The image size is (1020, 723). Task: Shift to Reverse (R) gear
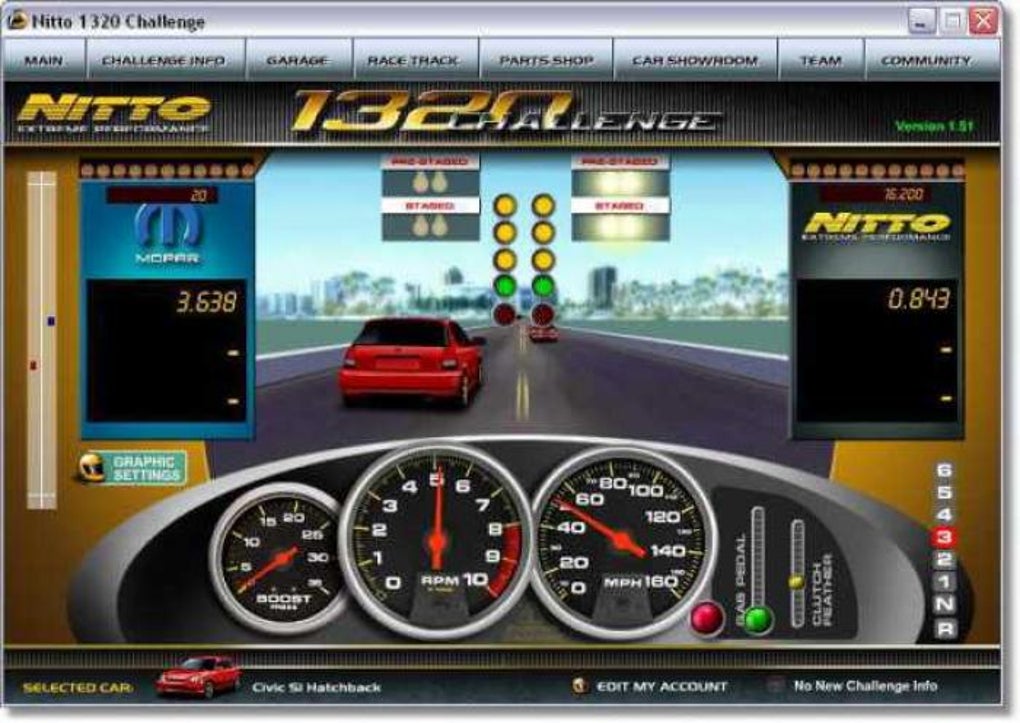coord(944,628)
